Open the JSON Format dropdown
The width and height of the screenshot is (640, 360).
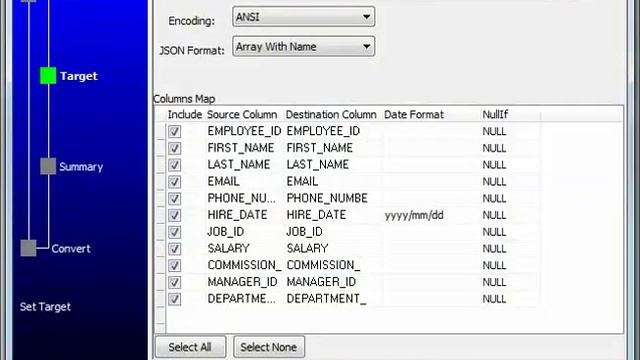click(x=303, y=47)
